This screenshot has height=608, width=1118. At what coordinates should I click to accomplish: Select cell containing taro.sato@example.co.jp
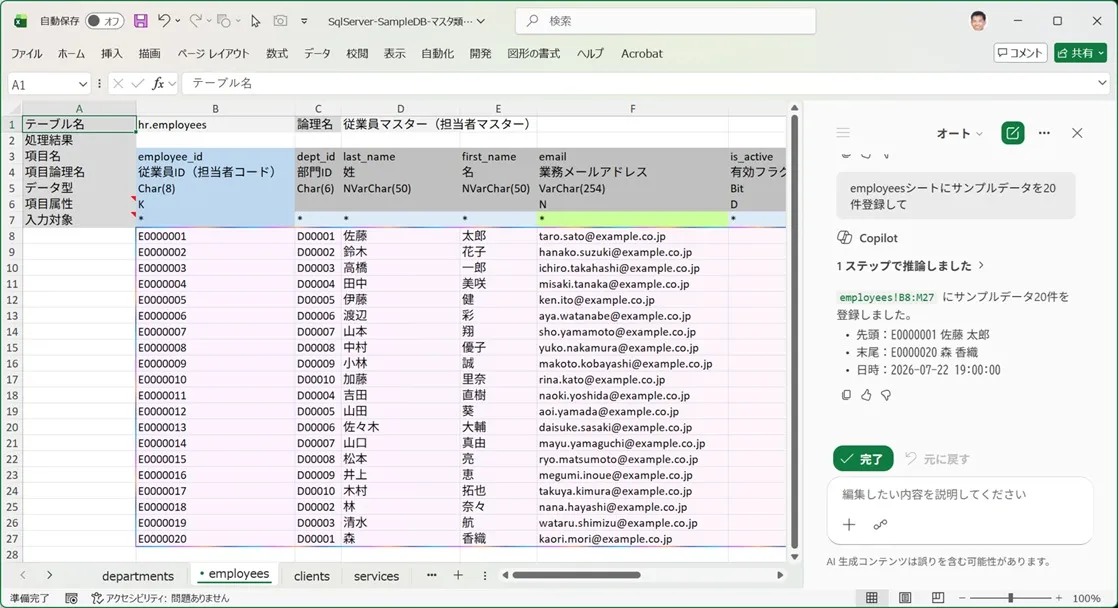coord(632,236)
